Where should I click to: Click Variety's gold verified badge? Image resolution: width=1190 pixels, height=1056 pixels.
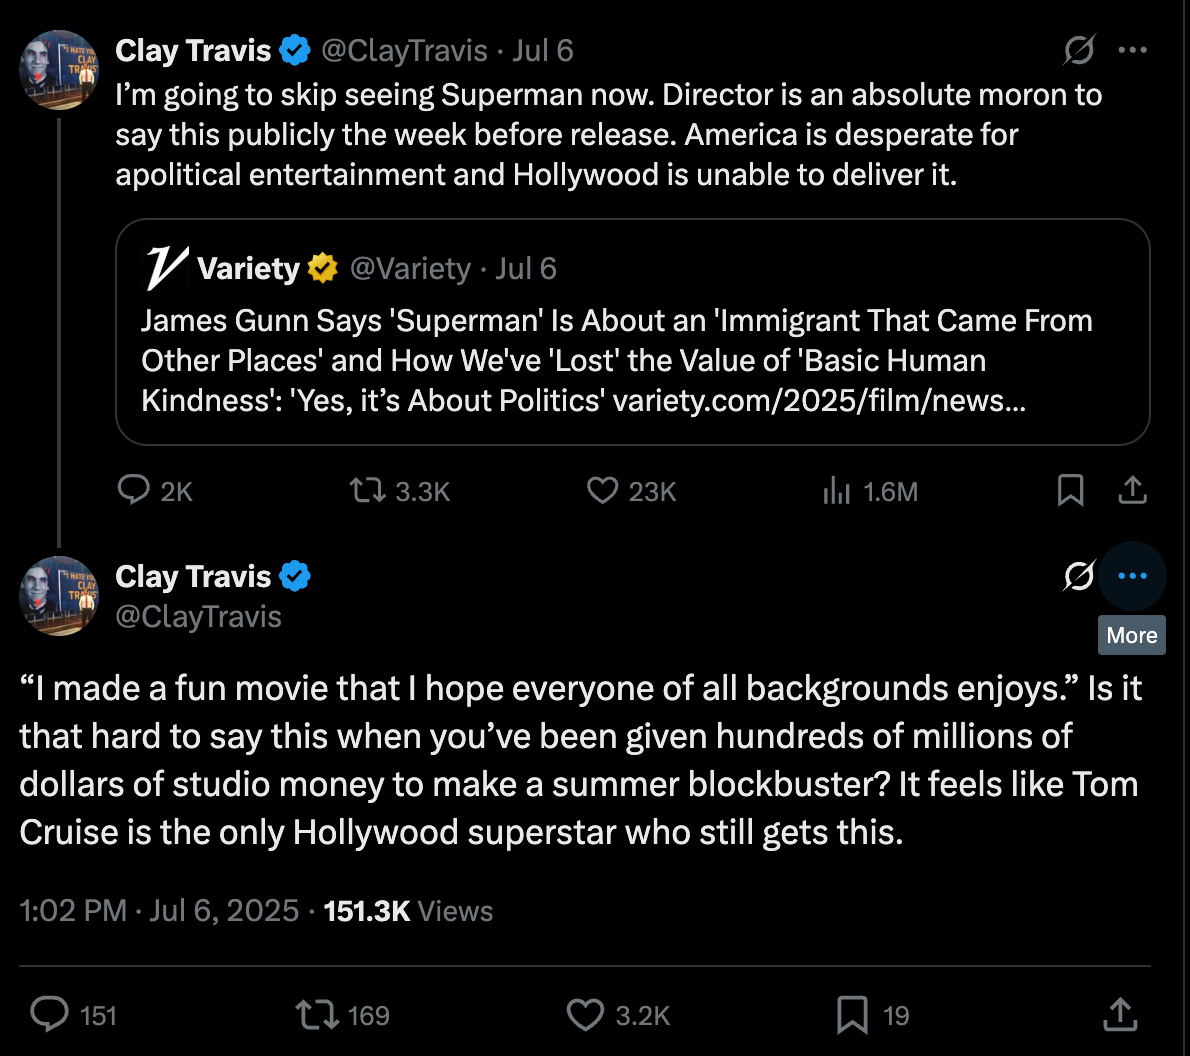coord(322,267)
